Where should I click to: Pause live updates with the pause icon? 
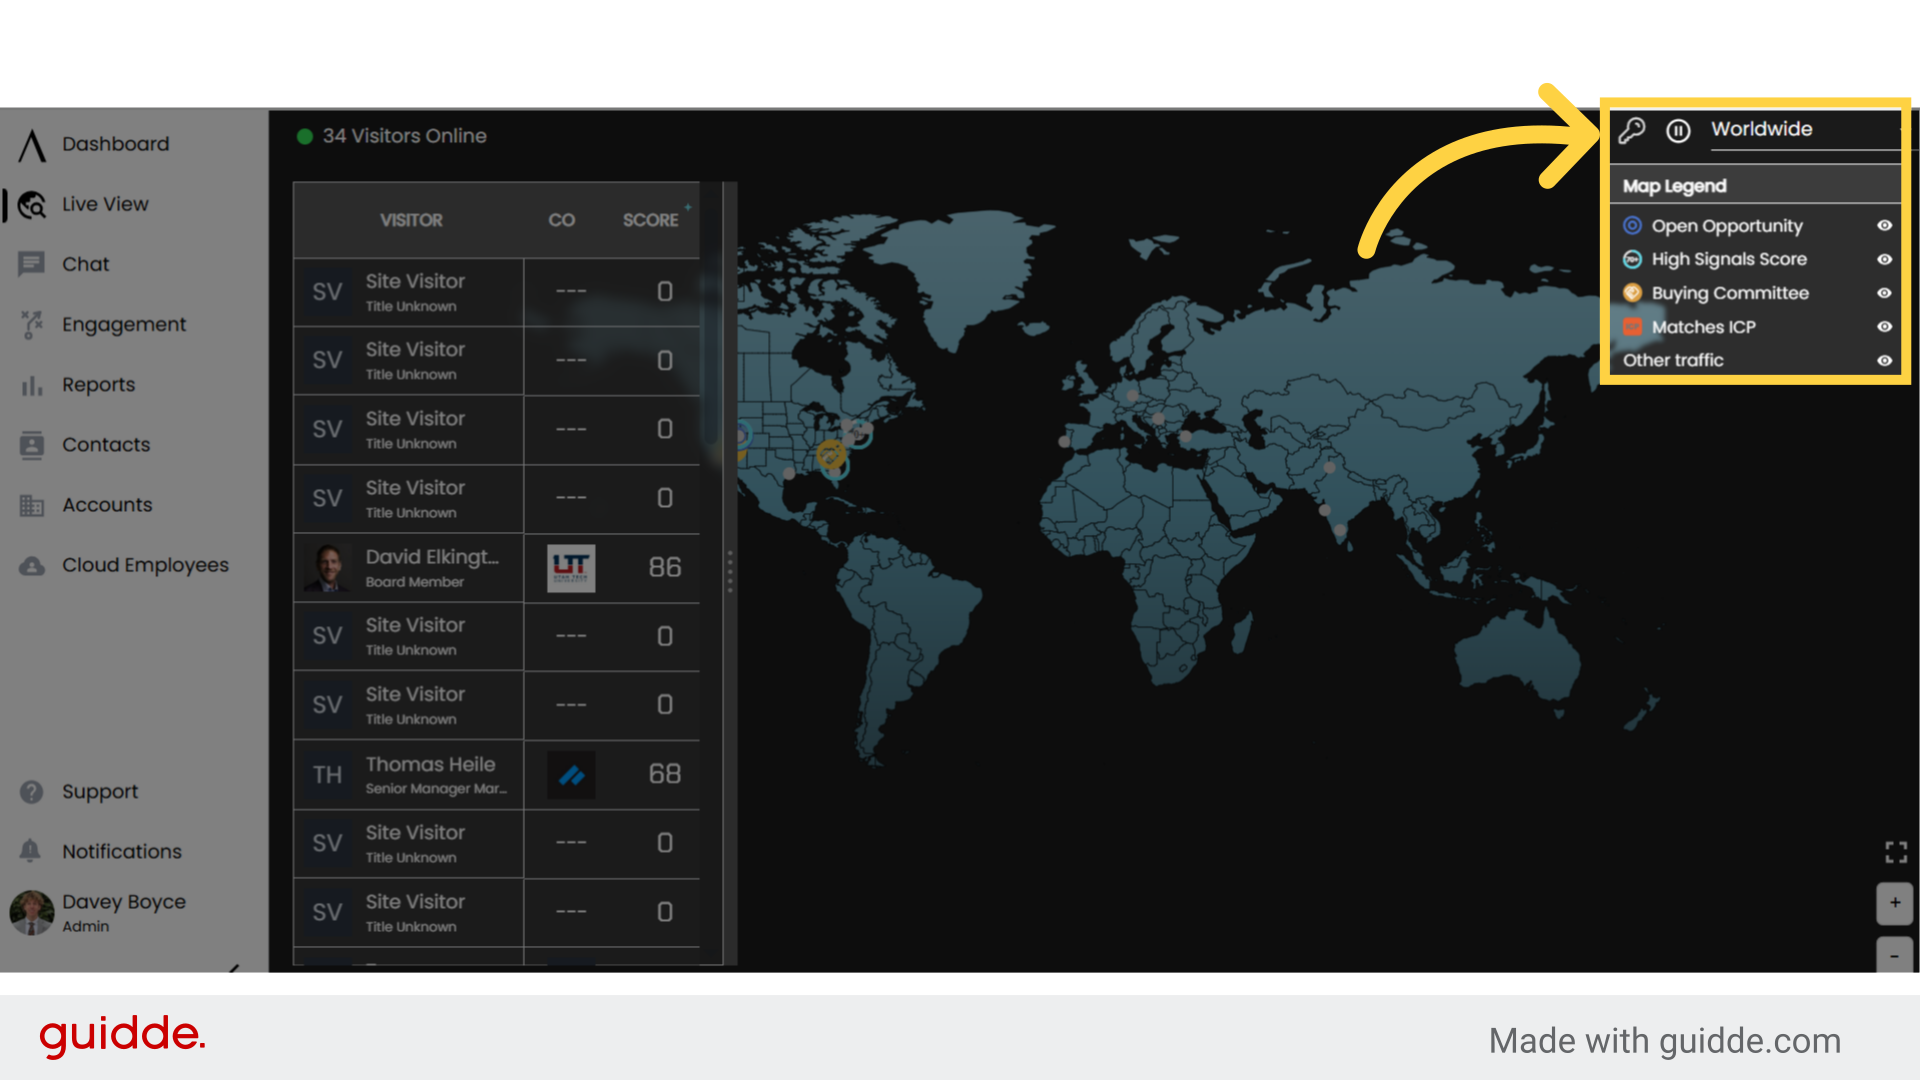(1678, 131)
